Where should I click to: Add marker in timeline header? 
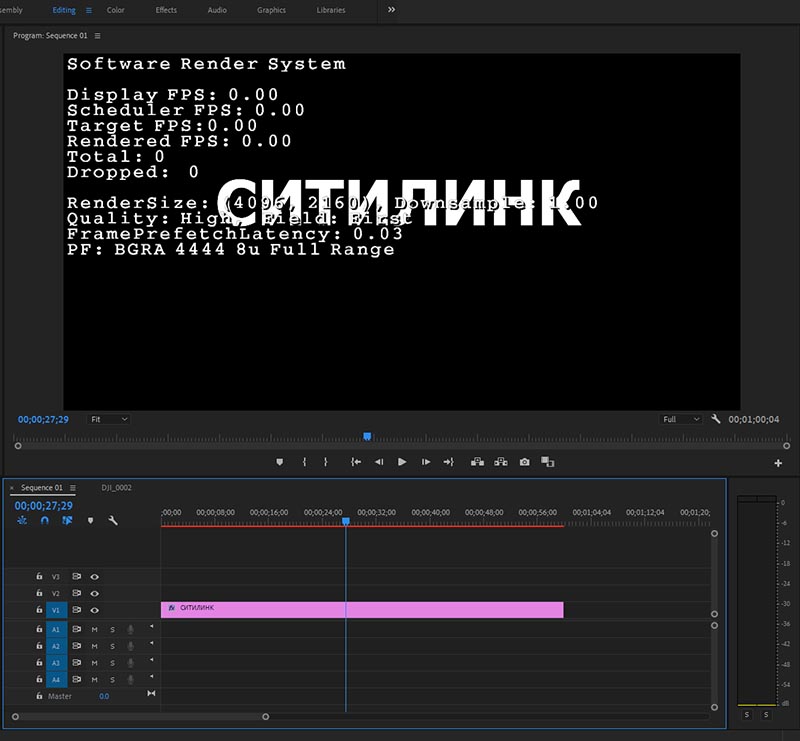coord(90,521)
